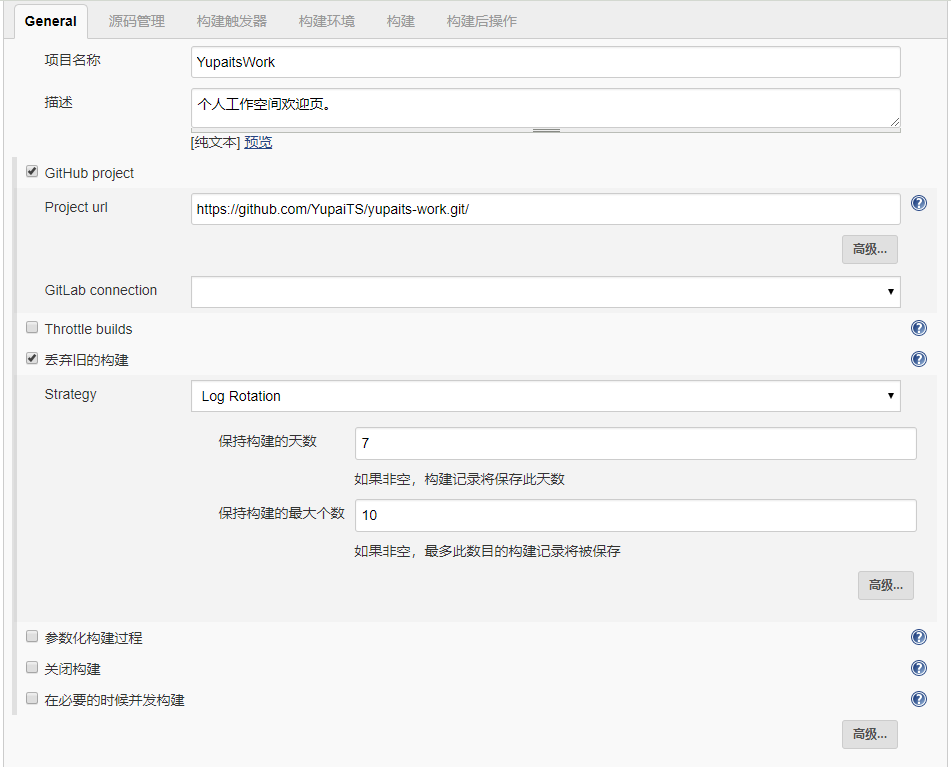Open the 构建后操作 tab
The image size is (951, 767).
tap(481, 21)
